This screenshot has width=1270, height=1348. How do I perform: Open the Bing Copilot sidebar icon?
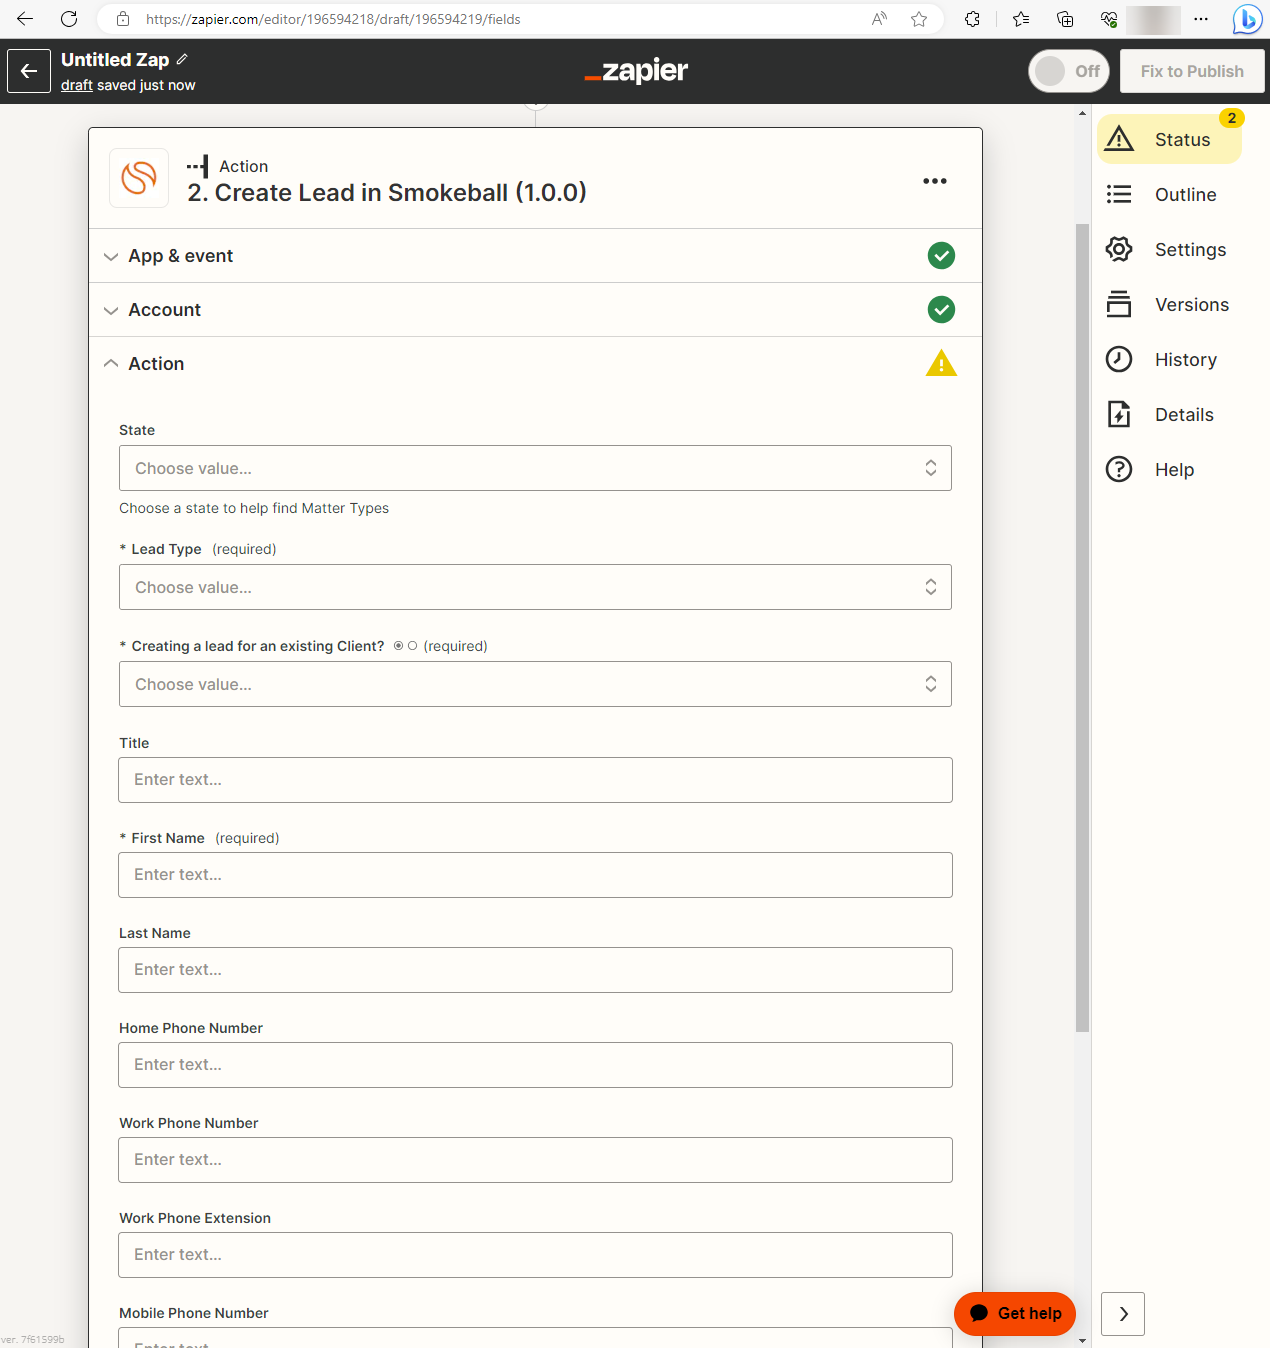point(1247,19)
